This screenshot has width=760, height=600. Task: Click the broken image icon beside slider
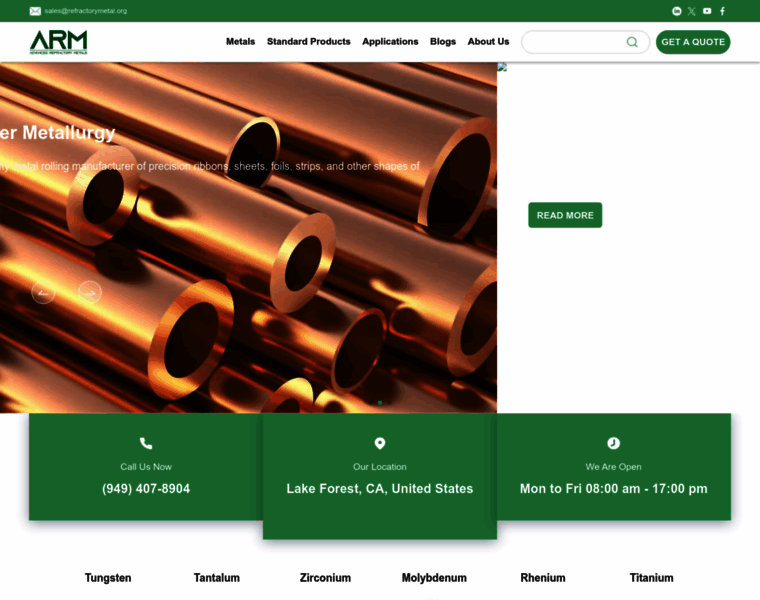pos(502,67)
